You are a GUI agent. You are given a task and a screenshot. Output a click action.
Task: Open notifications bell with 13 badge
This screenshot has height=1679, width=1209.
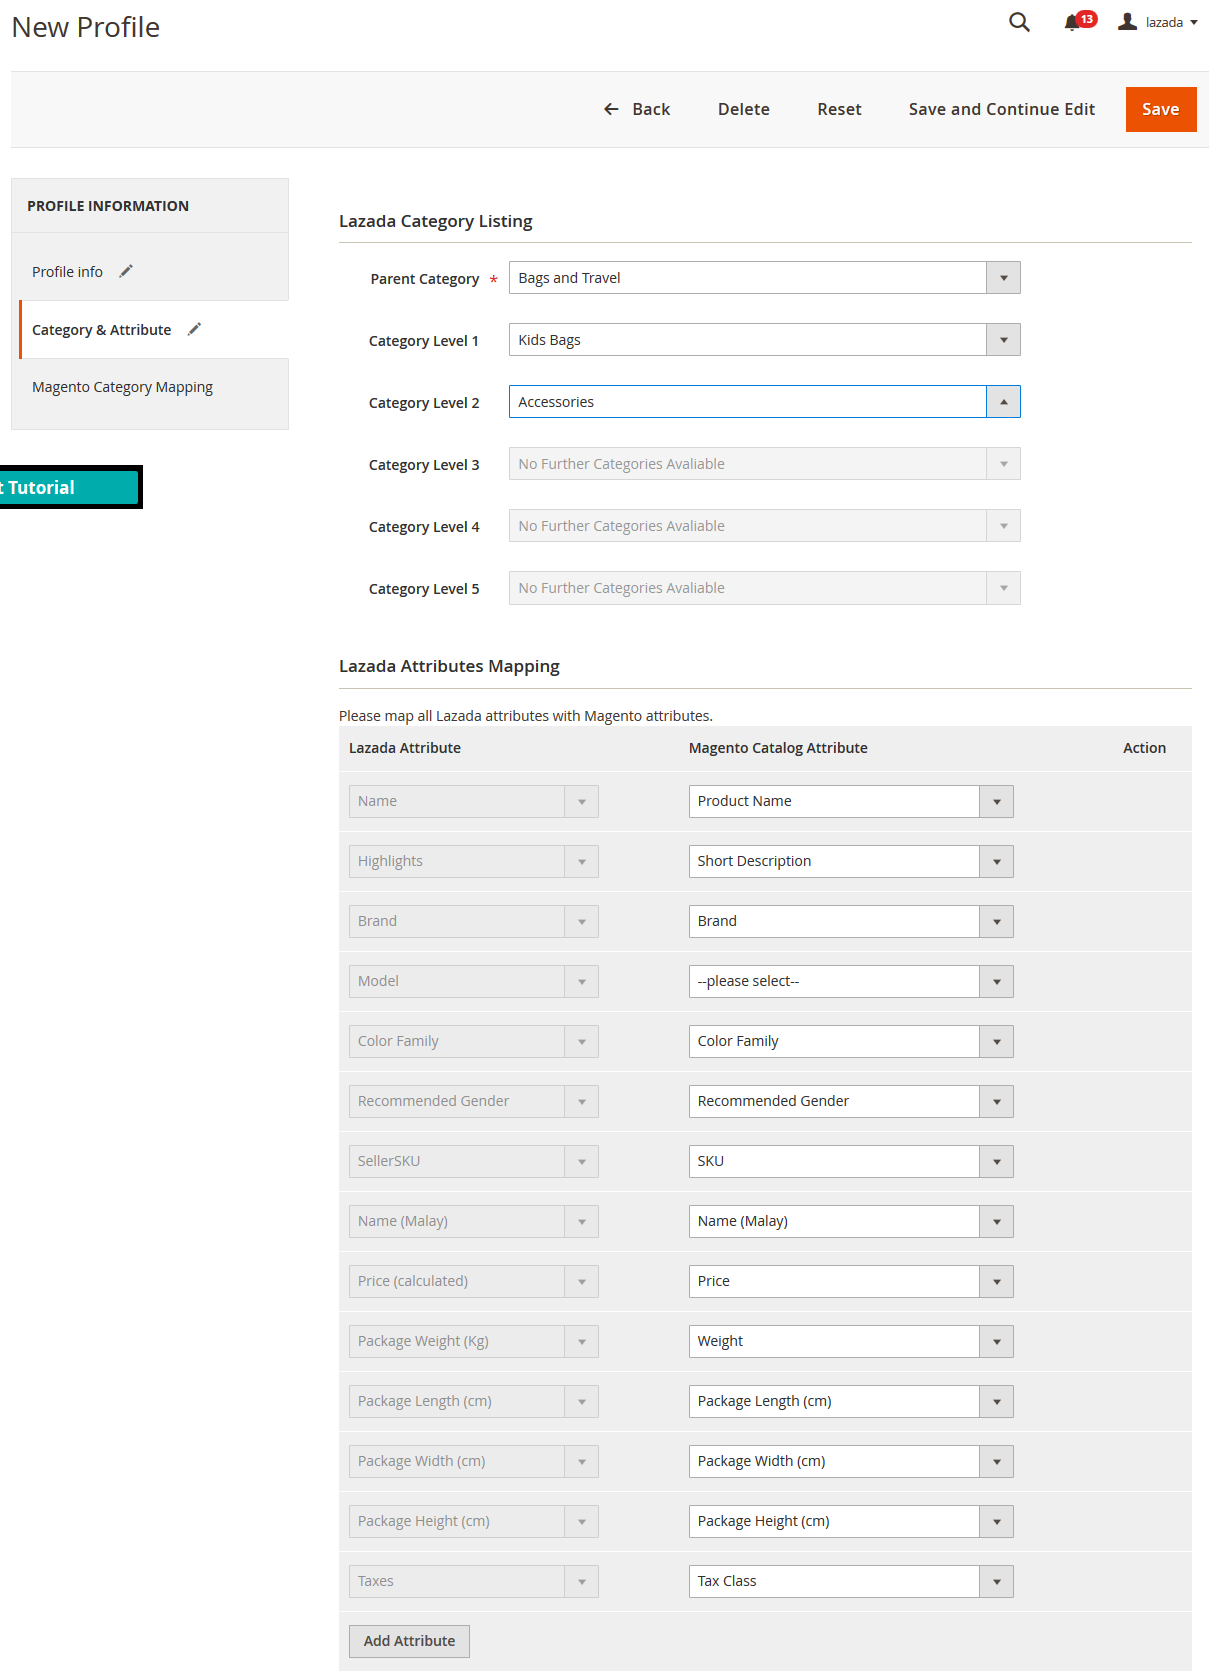click(x=1079, y=21)
